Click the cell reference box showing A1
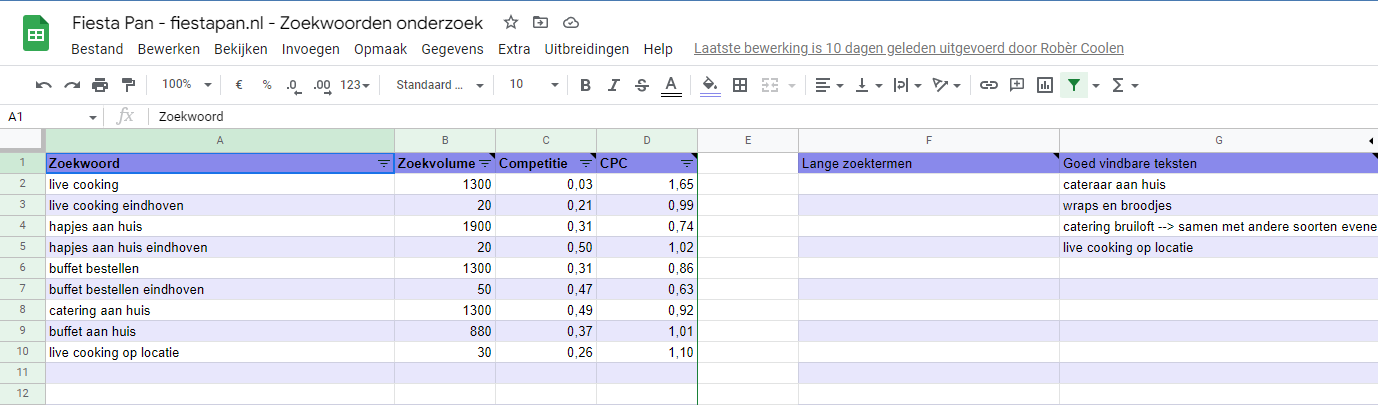Screen dimensions: 1378x405 tap(50, 117)
